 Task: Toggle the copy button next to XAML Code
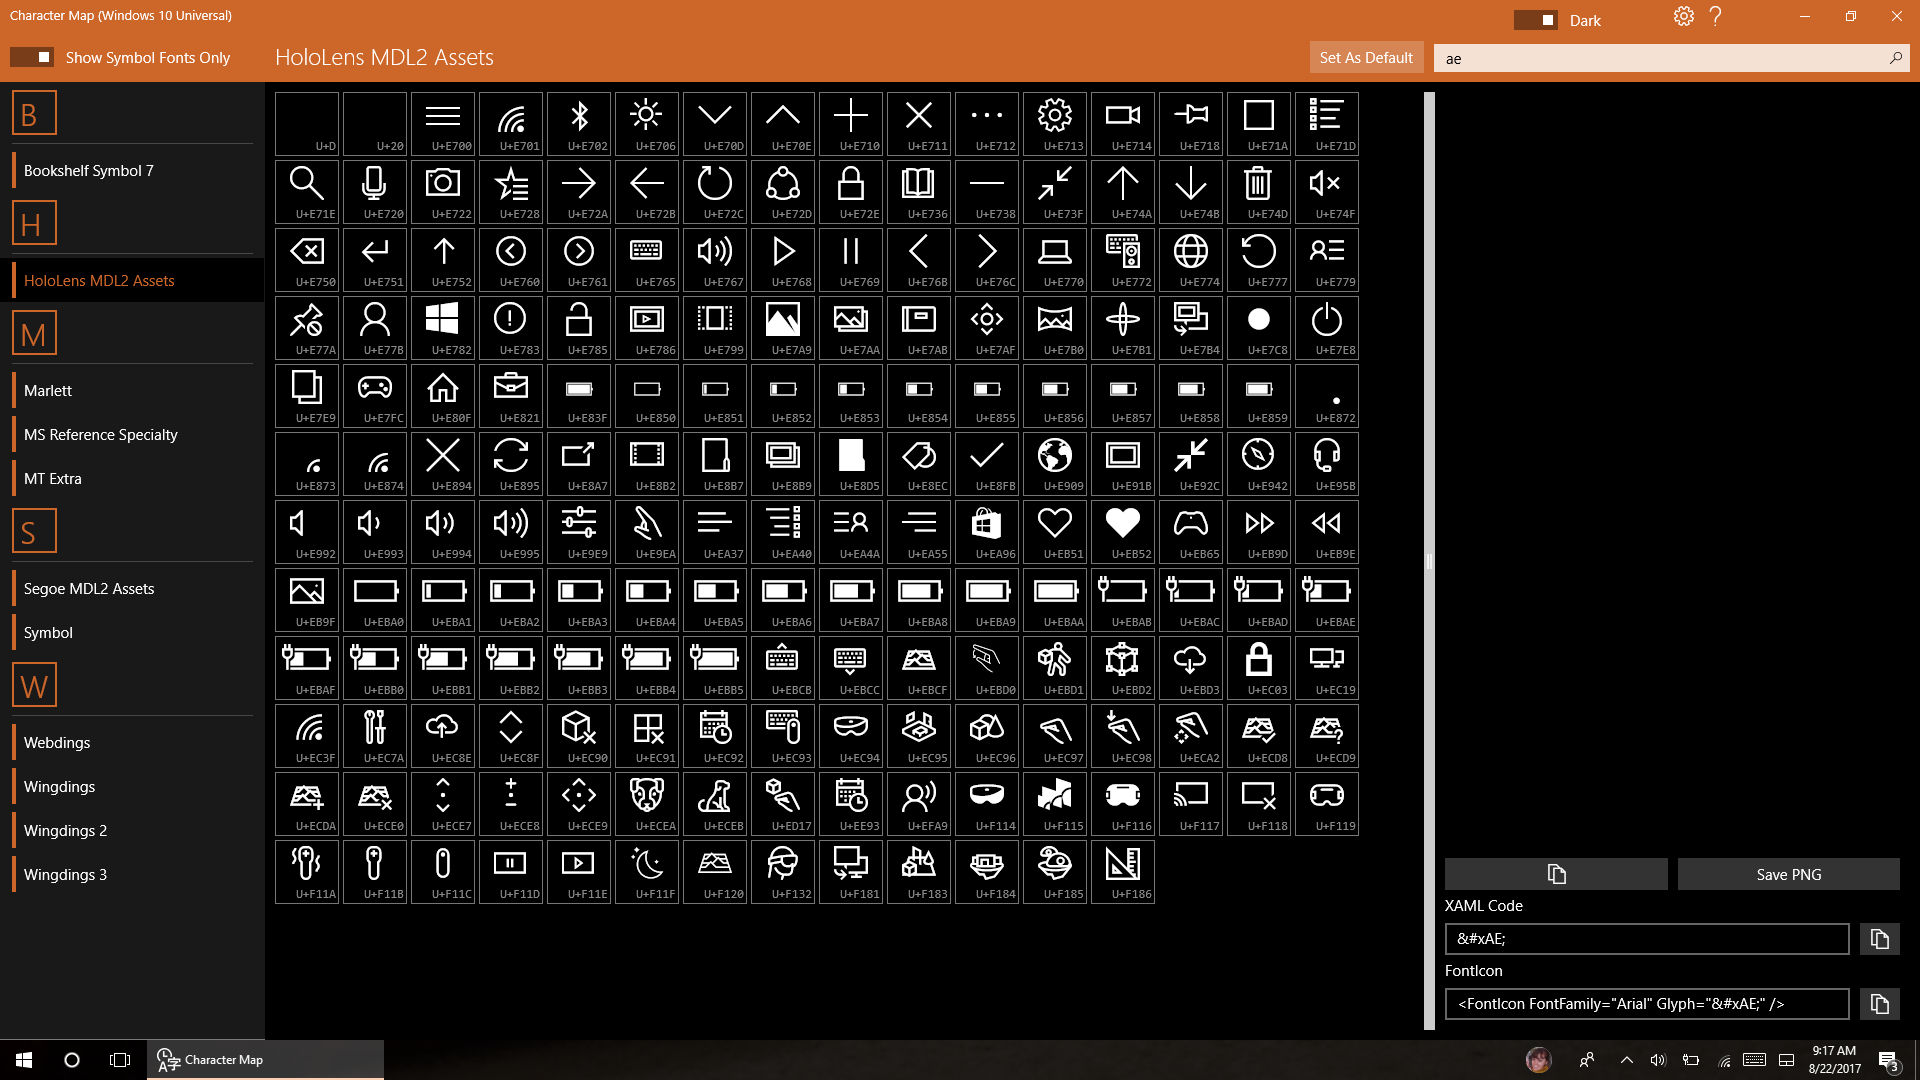[1880, 938]
